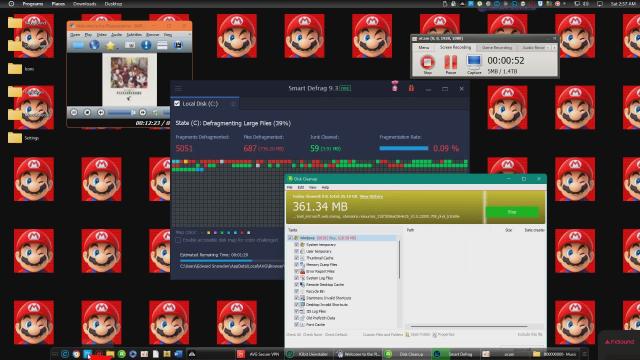Toggle the User temporary checkbox
This screenshot has width=640, height=360.
tap(297, 251)
